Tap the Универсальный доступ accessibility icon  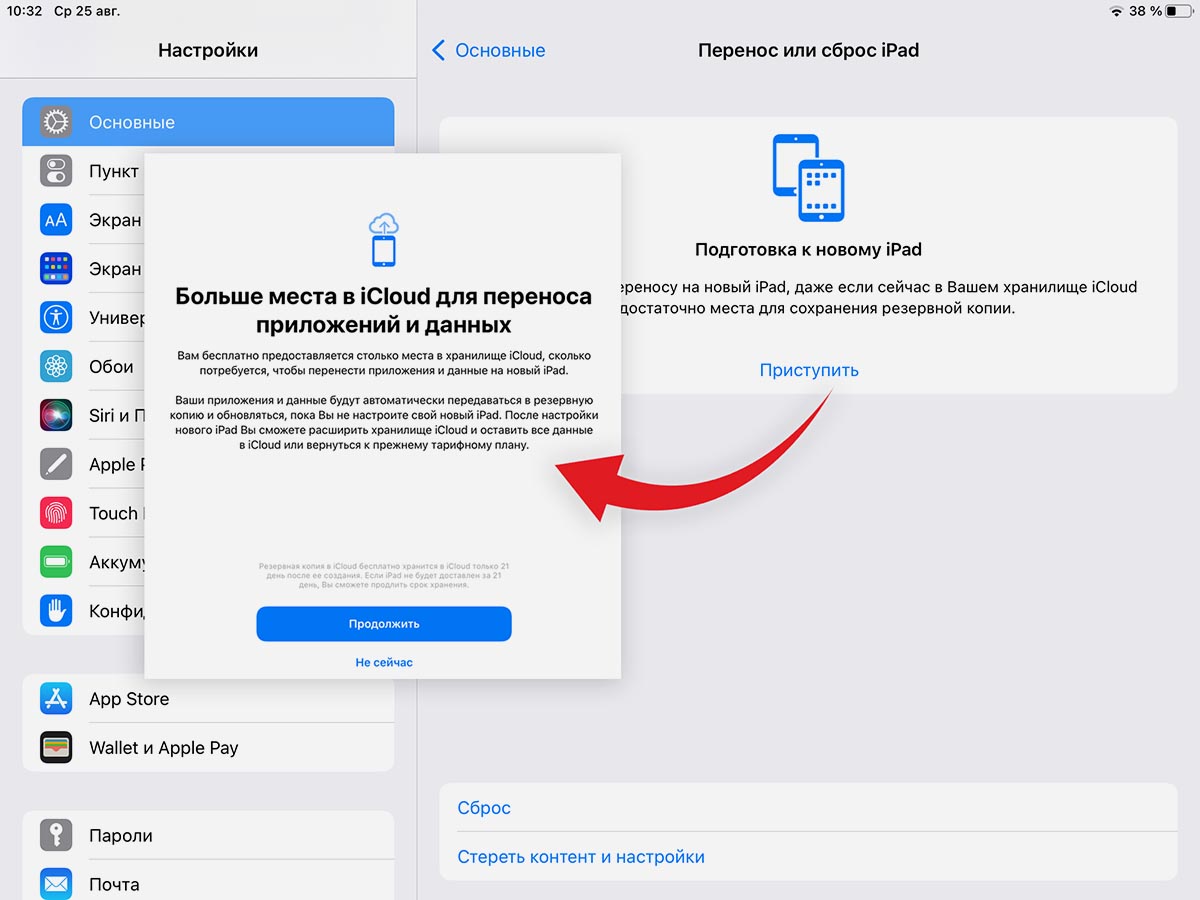(56, 318)
